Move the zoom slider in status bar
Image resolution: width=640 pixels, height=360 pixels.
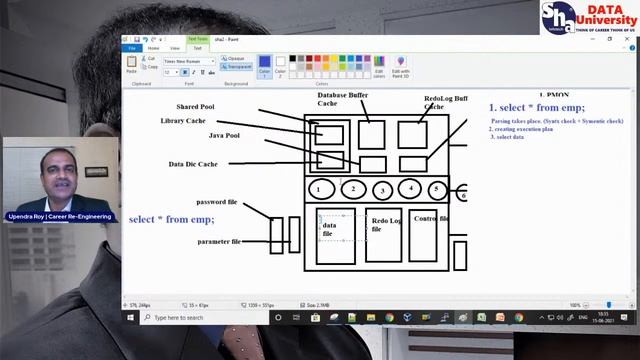pyautogui.click(x=609, y=305)
